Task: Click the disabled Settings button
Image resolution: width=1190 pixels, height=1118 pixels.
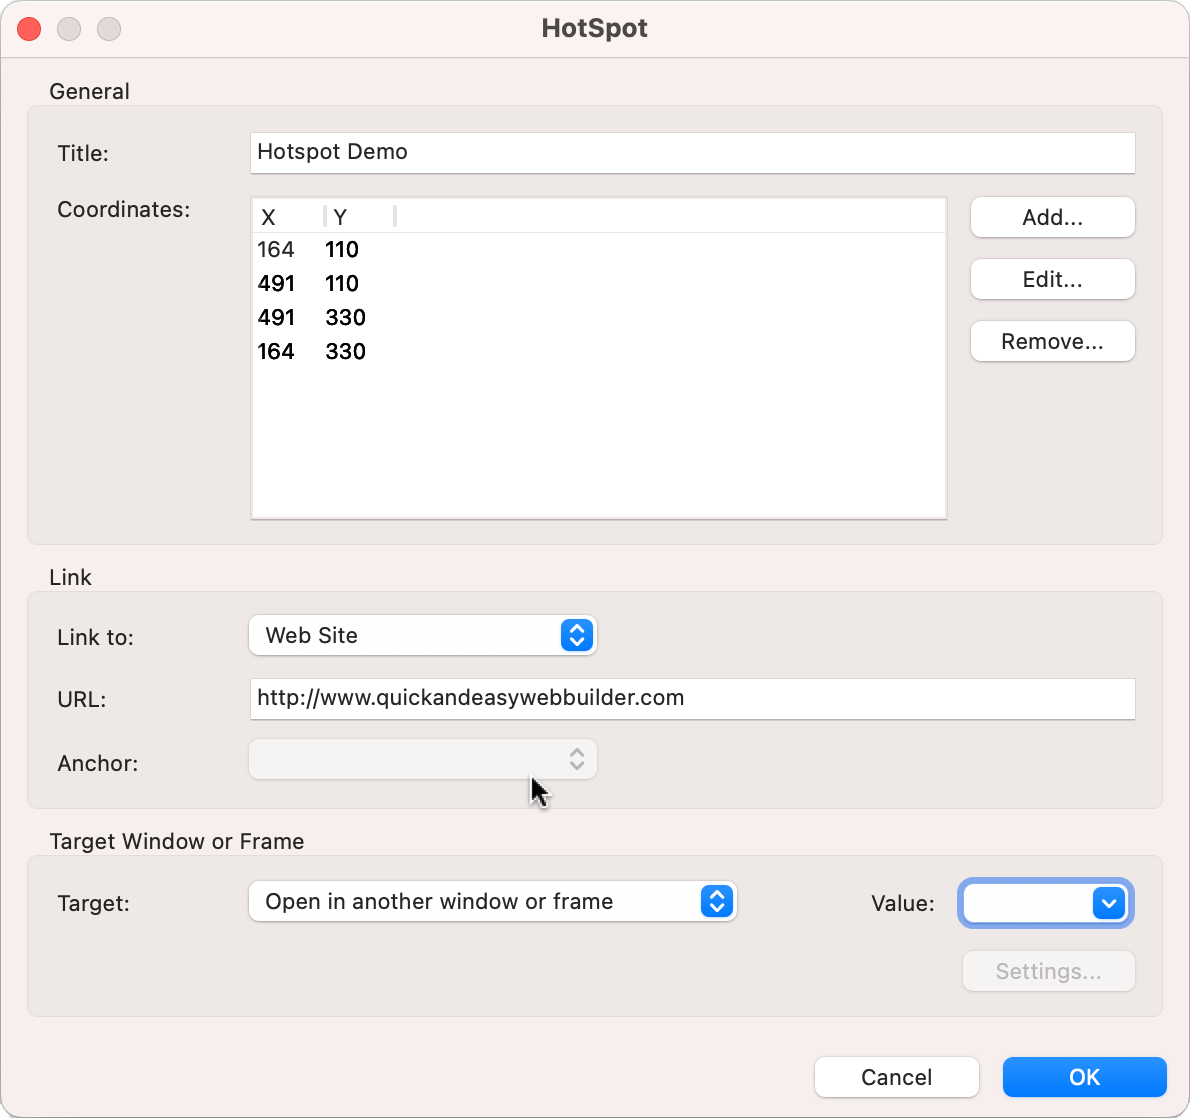Action: [1048, 971]
